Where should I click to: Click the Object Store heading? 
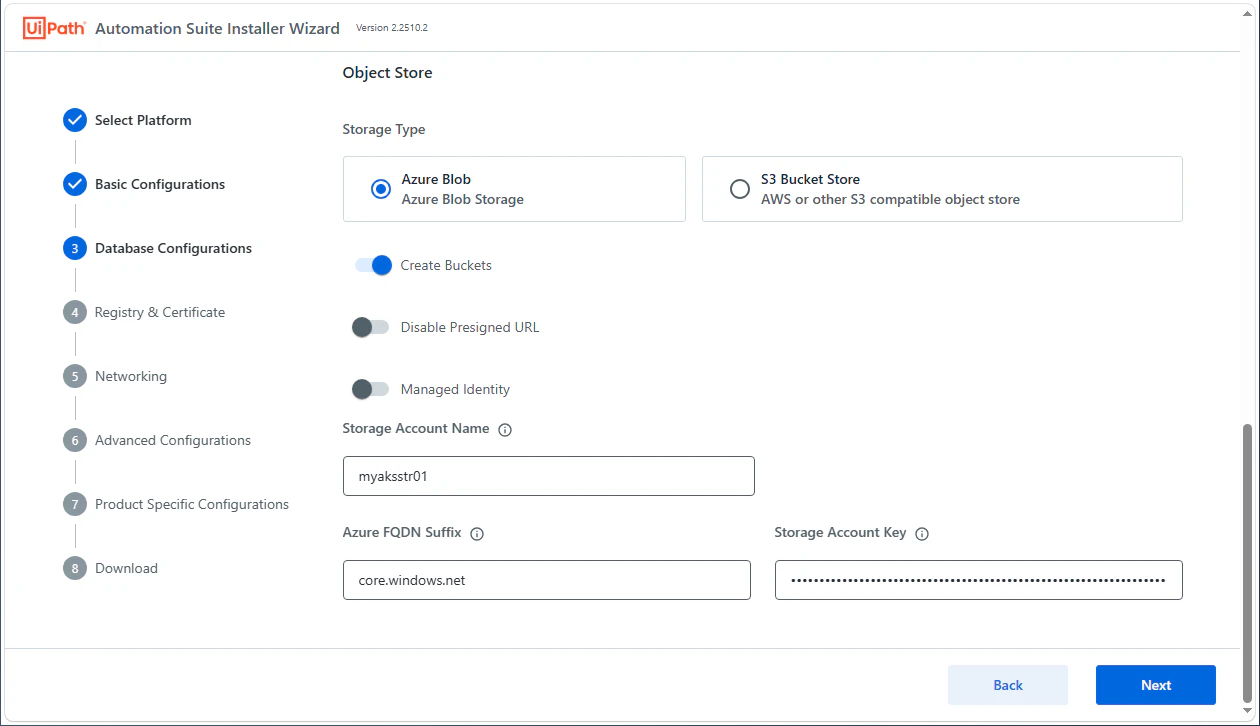pyautogui.click(x=387, y=72)
